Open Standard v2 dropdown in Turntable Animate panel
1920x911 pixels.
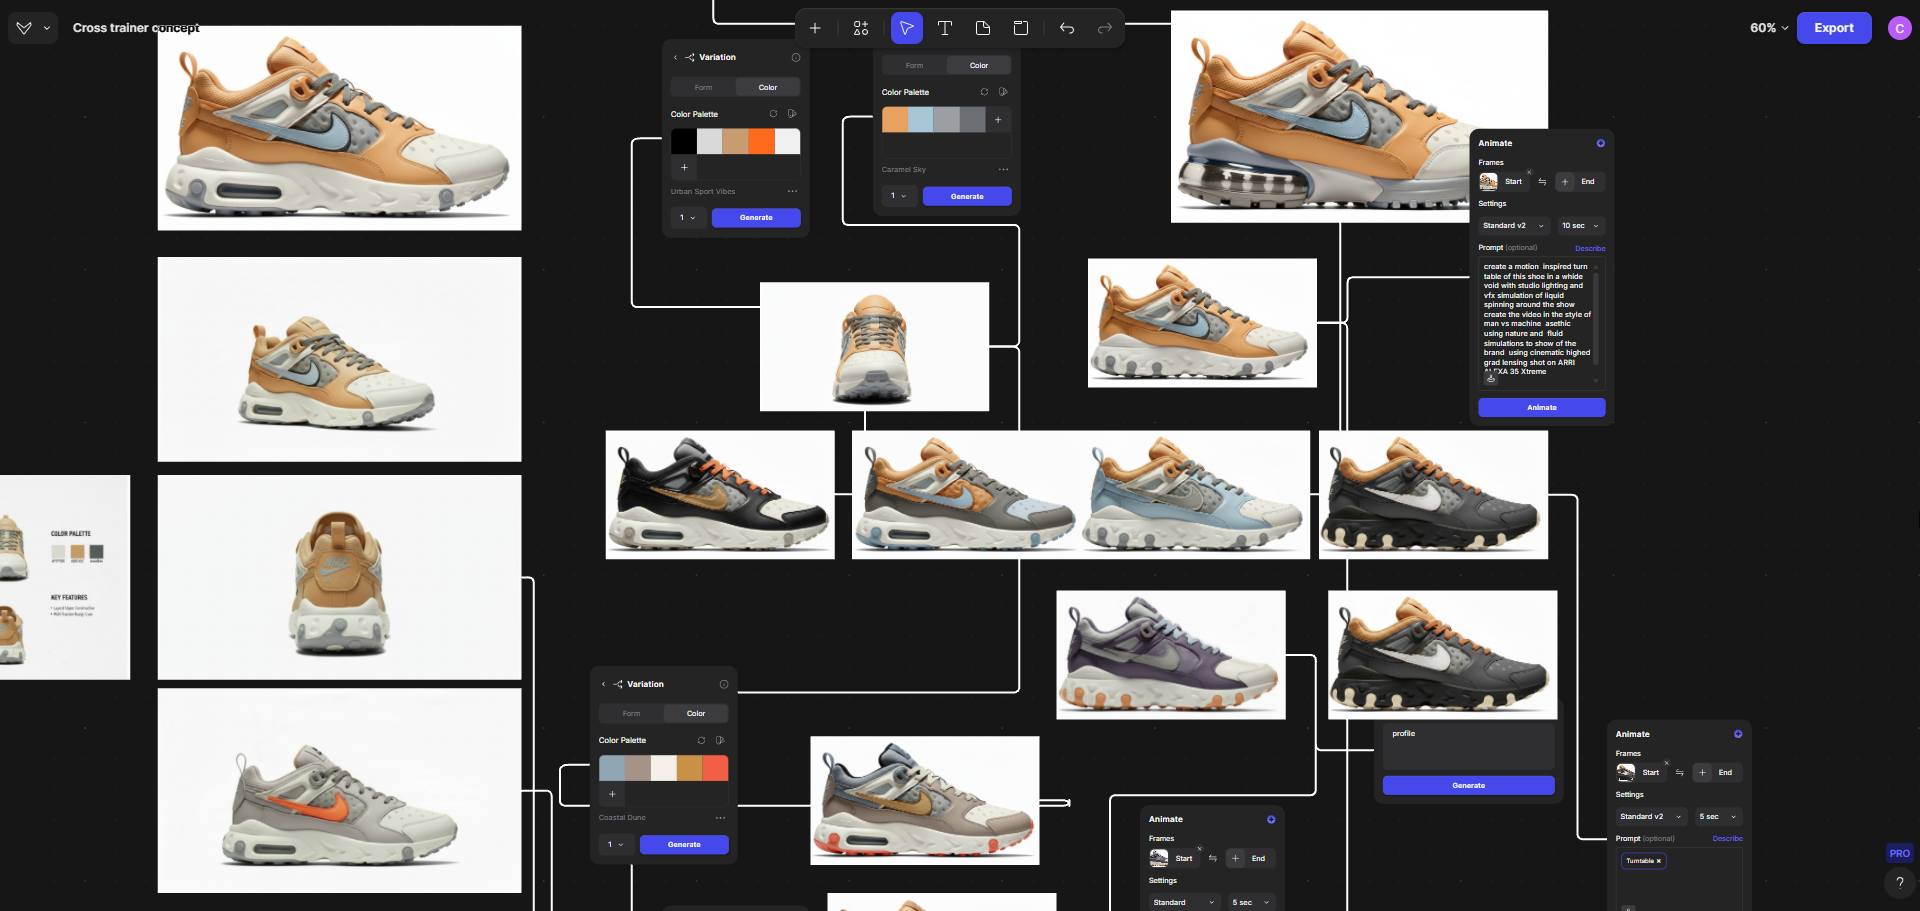click(1651, 817)
